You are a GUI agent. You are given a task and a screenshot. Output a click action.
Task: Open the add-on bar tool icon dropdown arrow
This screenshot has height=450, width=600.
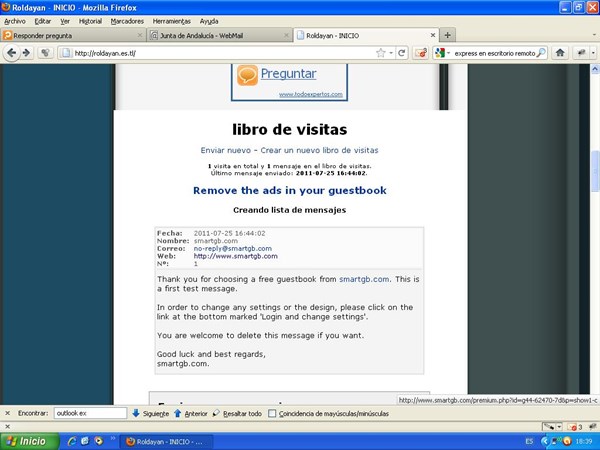click(559, 426)
